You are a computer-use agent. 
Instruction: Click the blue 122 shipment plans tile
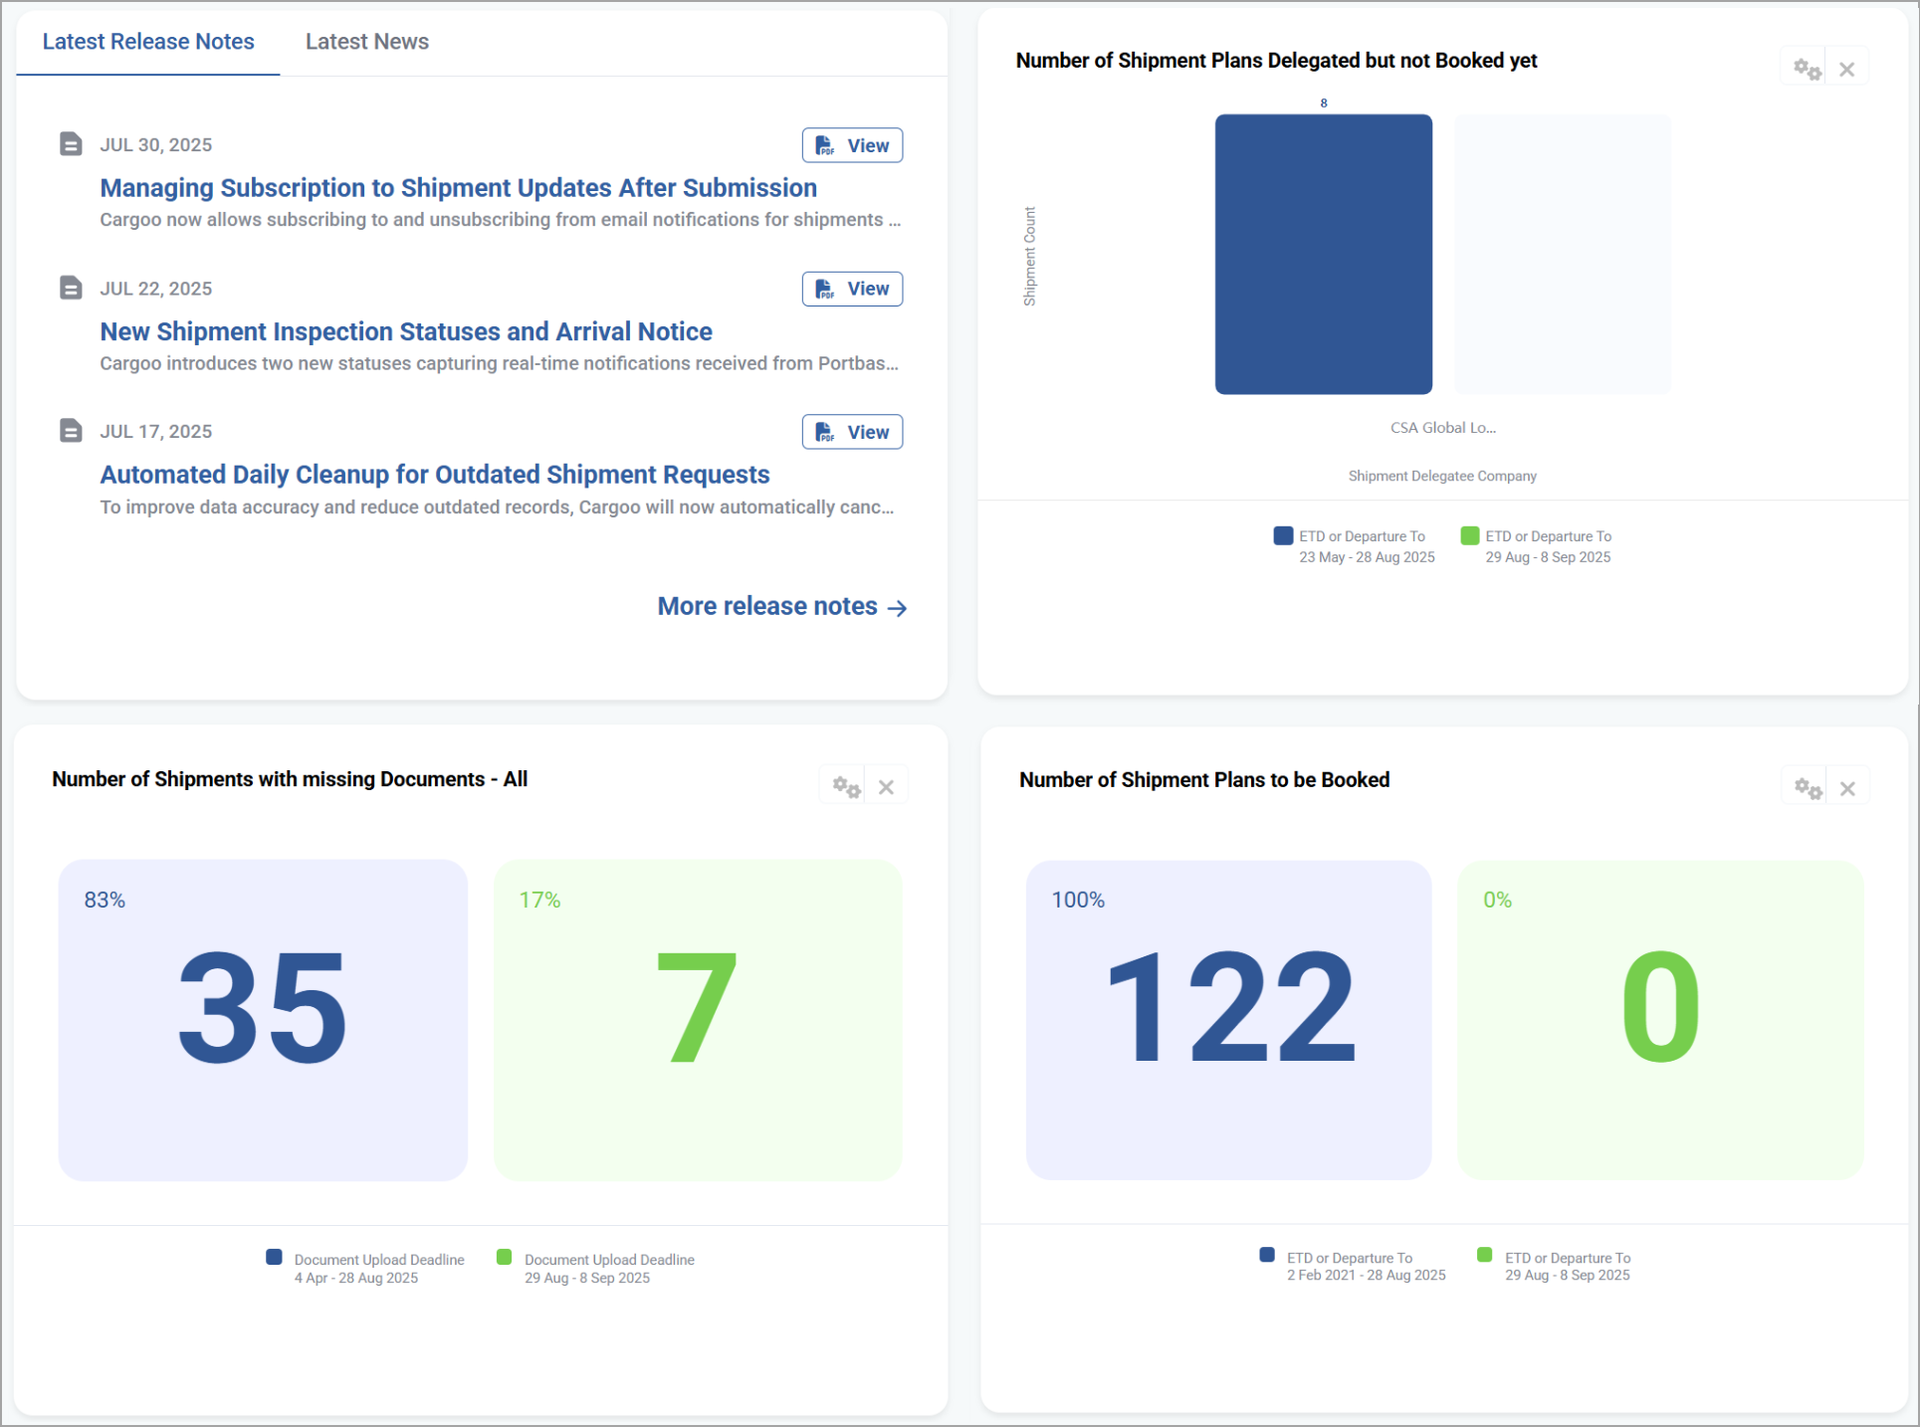[1228, 1020]
